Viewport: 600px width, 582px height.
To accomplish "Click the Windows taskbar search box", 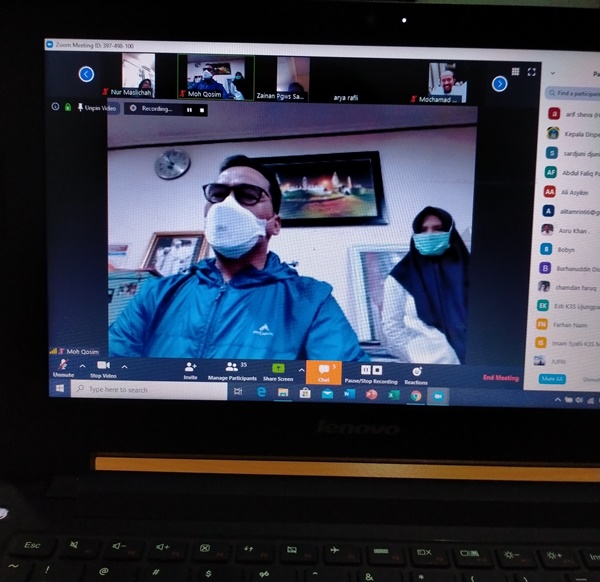I will click(x=150, y=389).
